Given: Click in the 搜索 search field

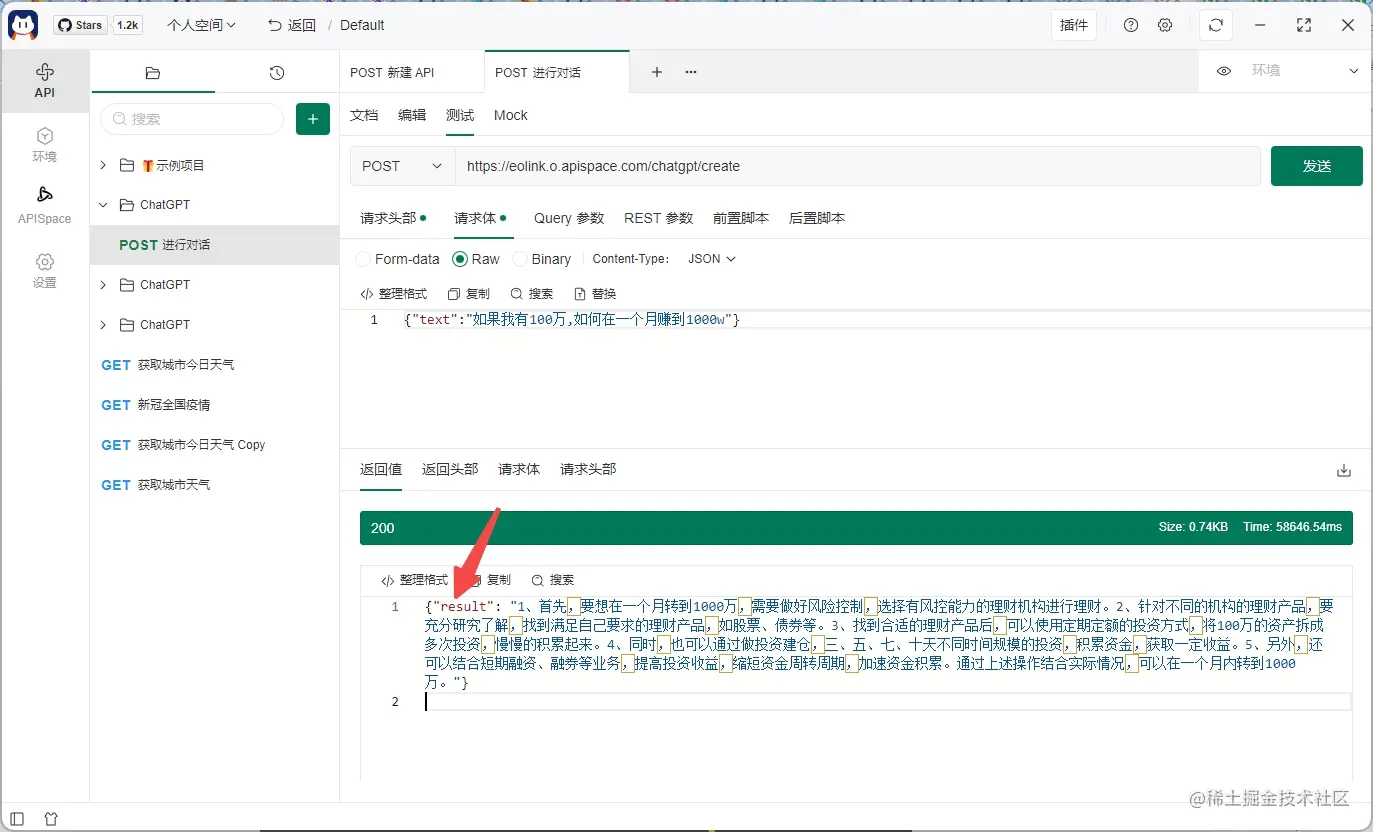Looking at the screenshot, I should point(192,119).
